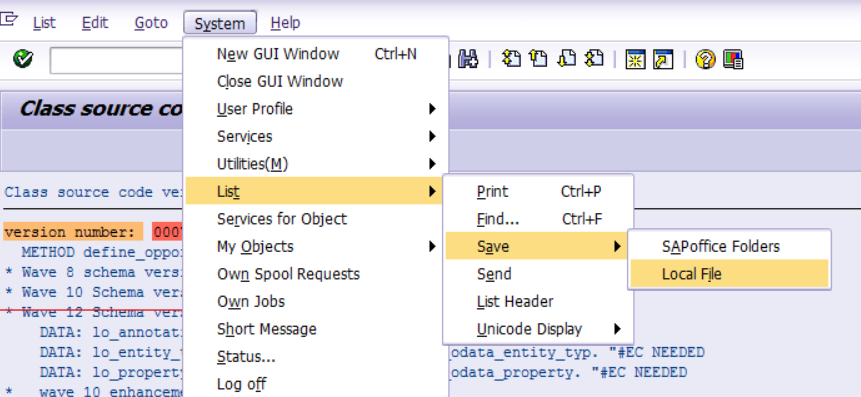The width and height of the screenshot is (861, 397).
Task: Click the menu-bar window icon left of List
Action: (x=9, y=21)
